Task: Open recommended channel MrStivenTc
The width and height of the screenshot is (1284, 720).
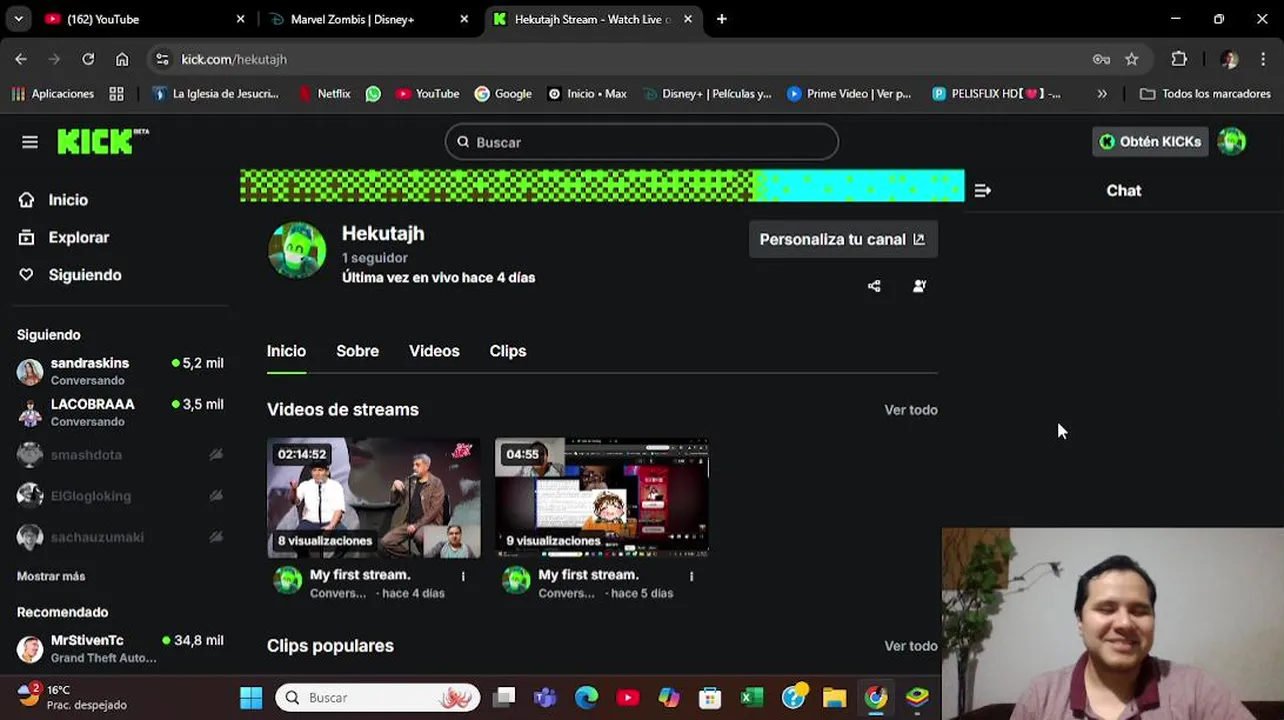Action: 120,648
